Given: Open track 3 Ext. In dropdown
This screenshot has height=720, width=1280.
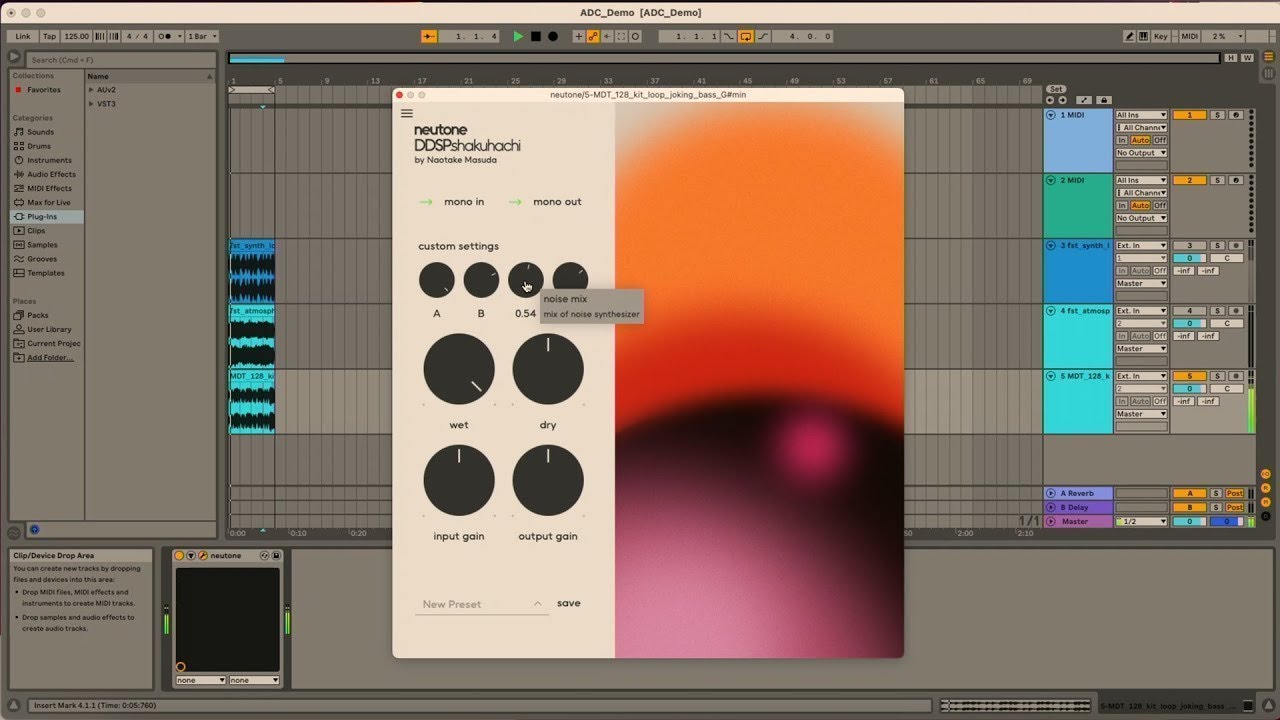Looking at the screenshot, I should 1142,245.
